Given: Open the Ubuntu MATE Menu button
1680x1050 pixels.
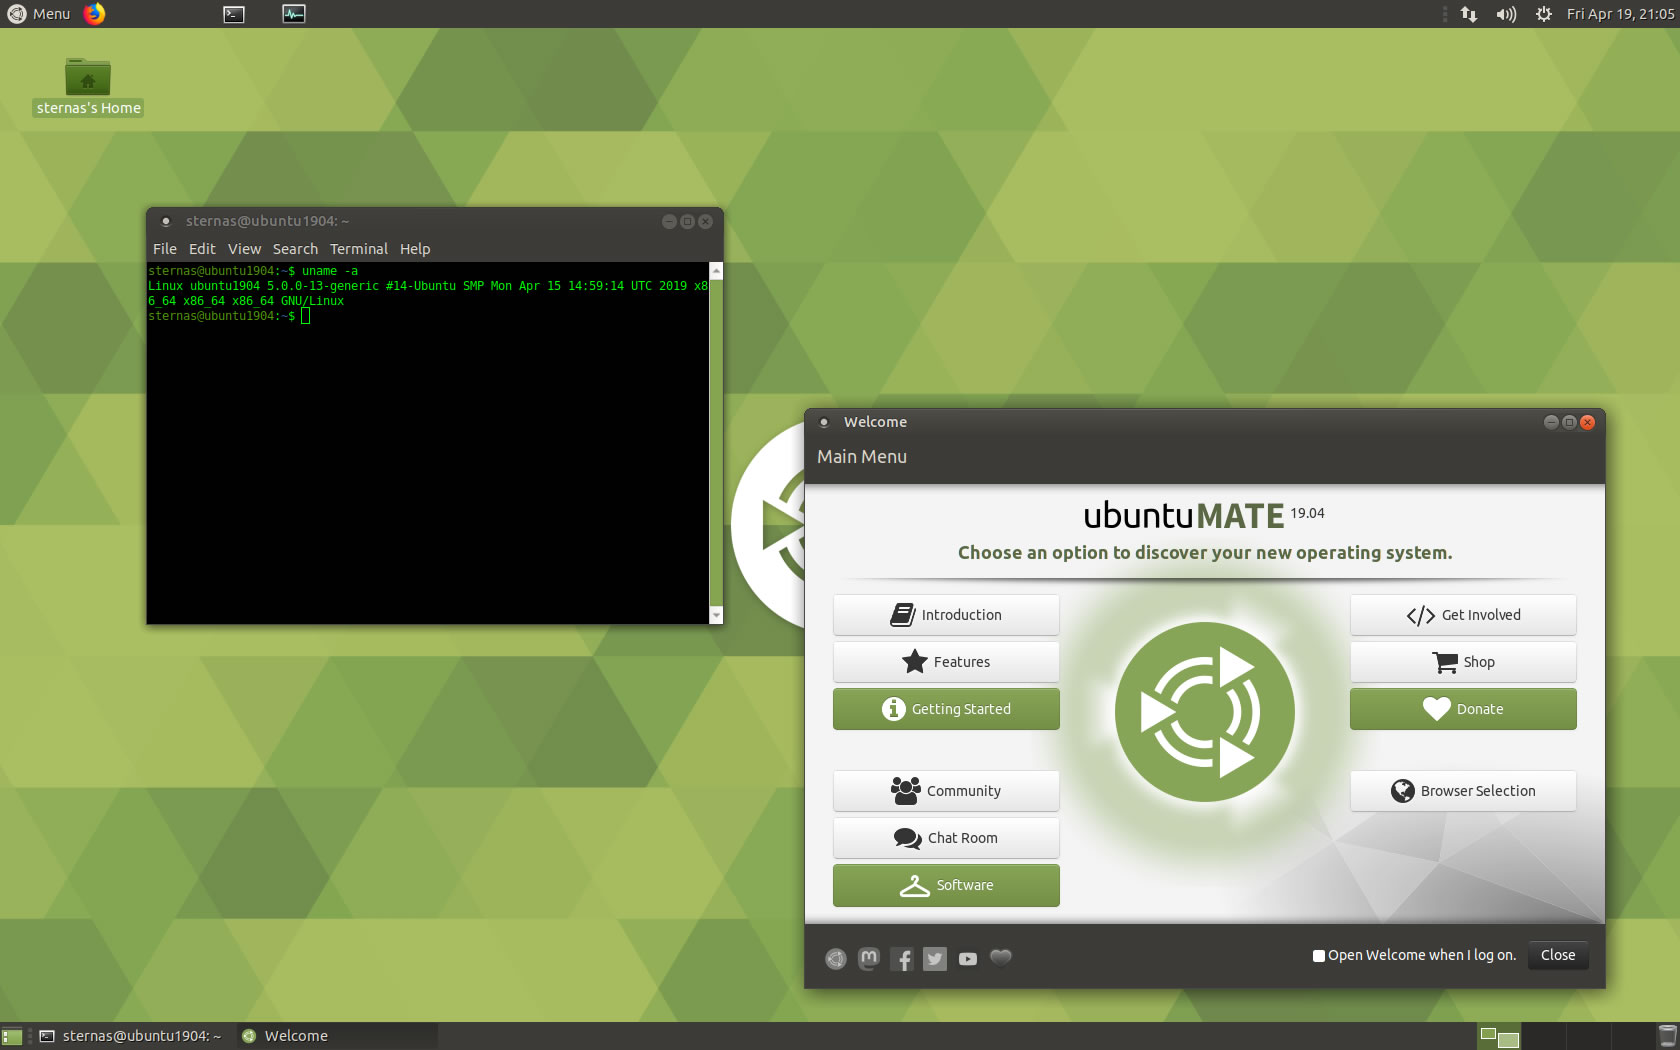Looking at the screenshot, I should (40, 14).
